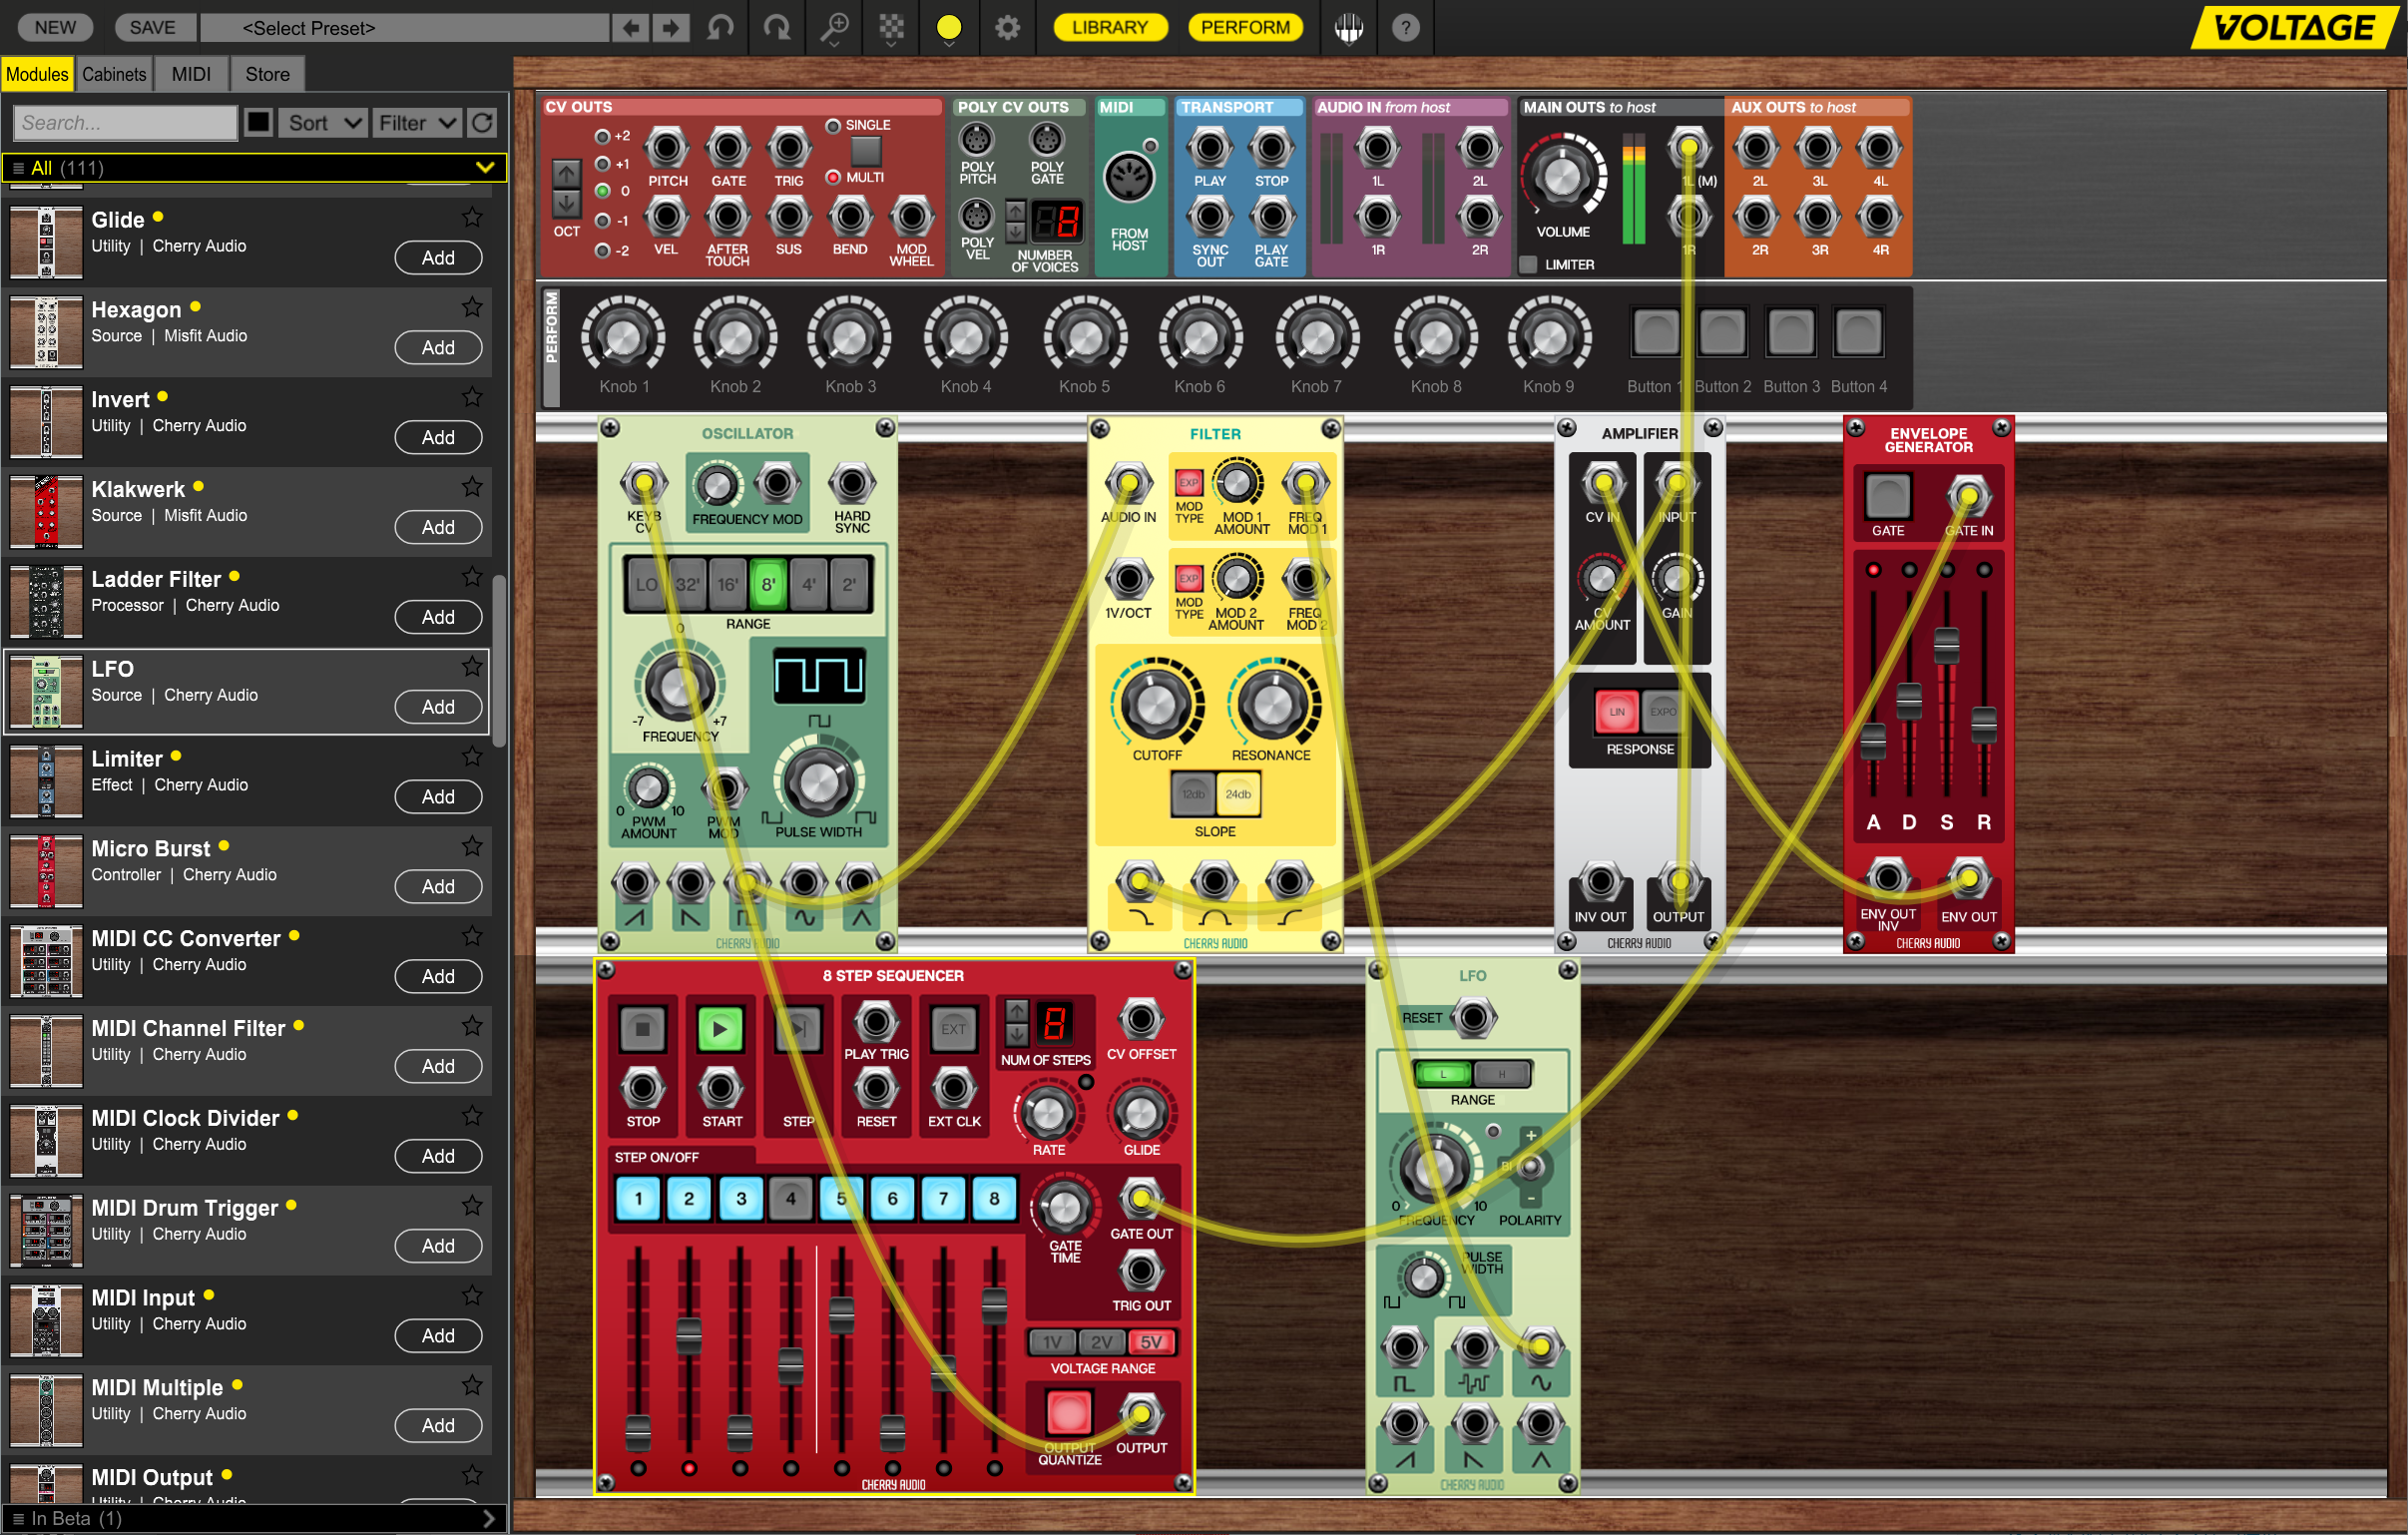Select amplifier LIN response button
This screenshot has width=2408, height=1535.
tap(1616, 712)
